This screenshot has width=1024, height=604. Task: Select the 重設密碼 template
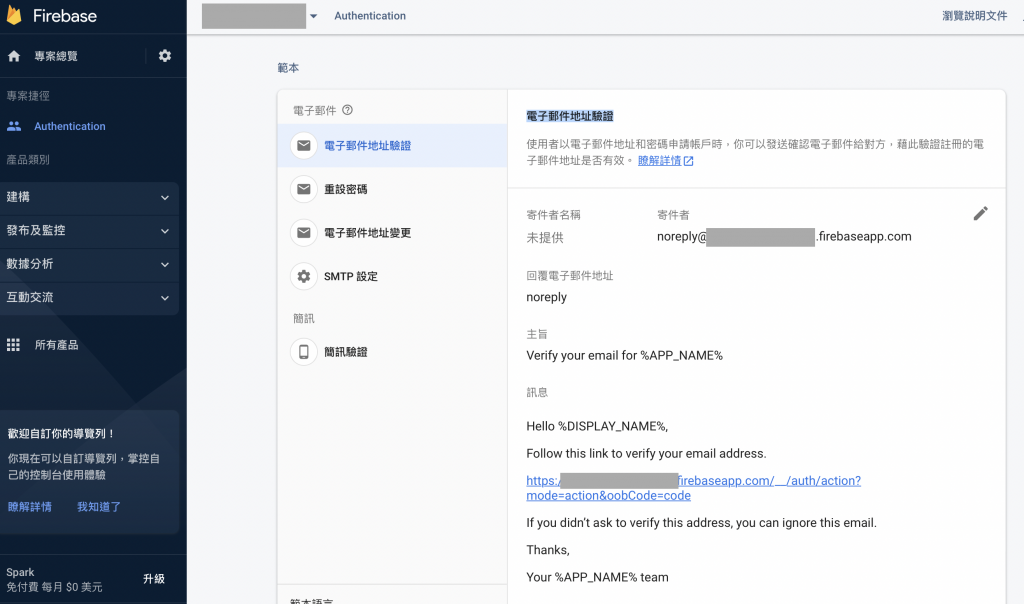coord(392,189)
